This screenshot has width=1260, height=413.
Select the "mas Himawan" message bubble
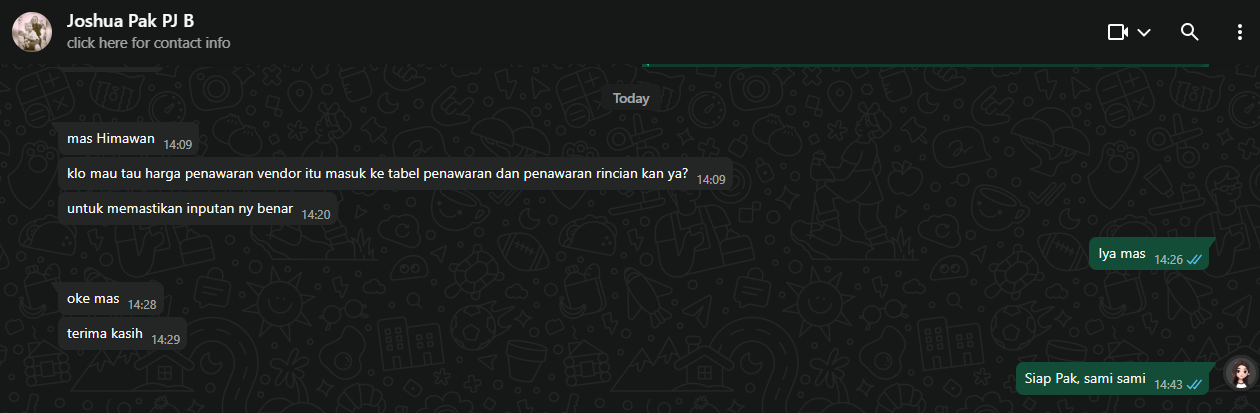click(x=129, y=141)
